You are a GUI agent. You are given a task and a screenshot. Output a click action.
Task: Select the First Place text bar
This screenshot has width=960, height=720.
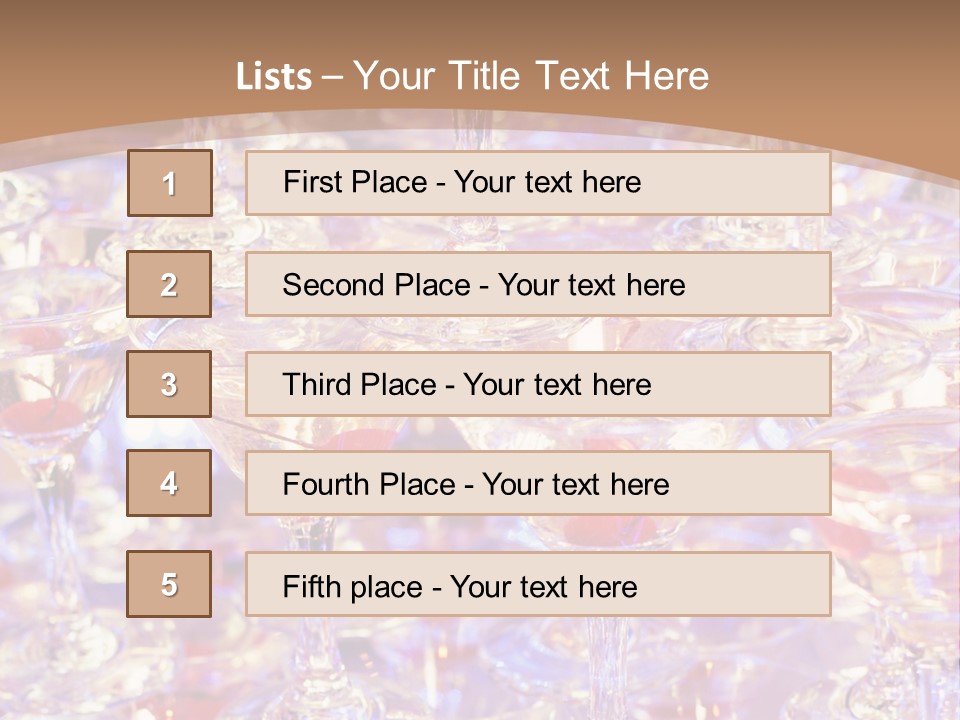pyautogui.click(x=538, y=183)
